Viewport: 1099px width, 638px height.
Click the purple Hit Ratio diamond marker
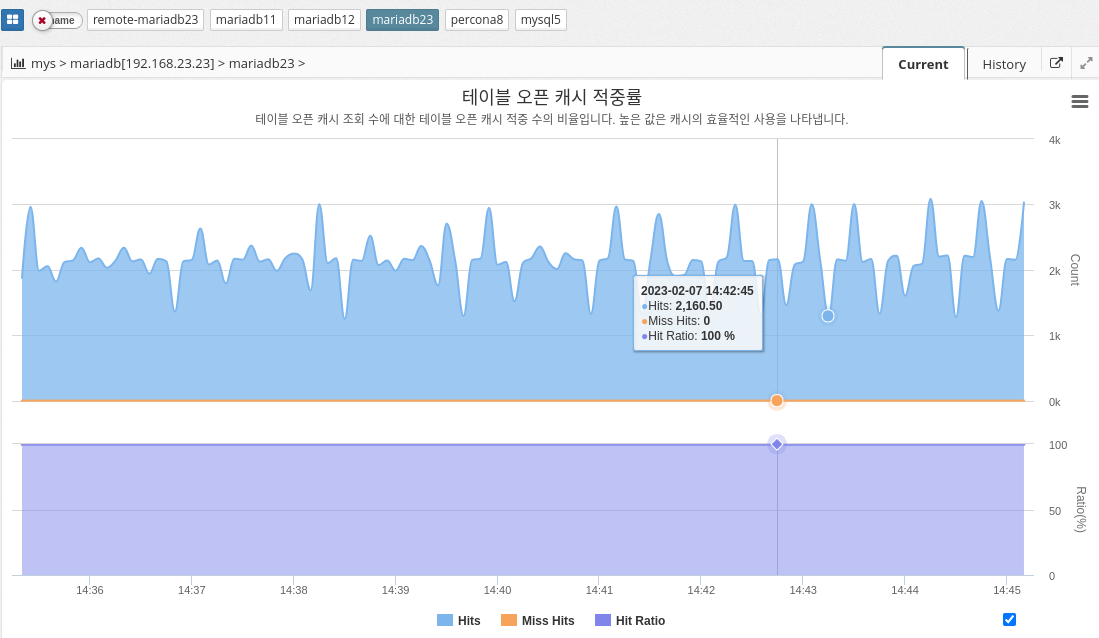pyautogui.click(x=777, y=444)
